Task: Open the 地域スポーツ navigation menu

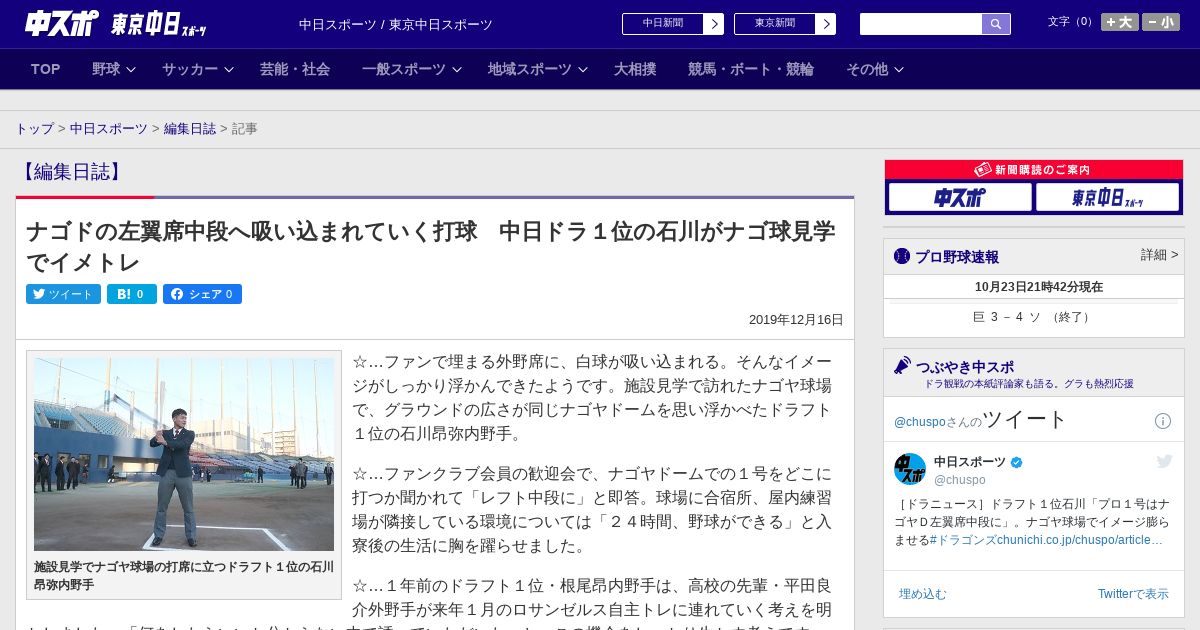Action: [x=530, y=69]
